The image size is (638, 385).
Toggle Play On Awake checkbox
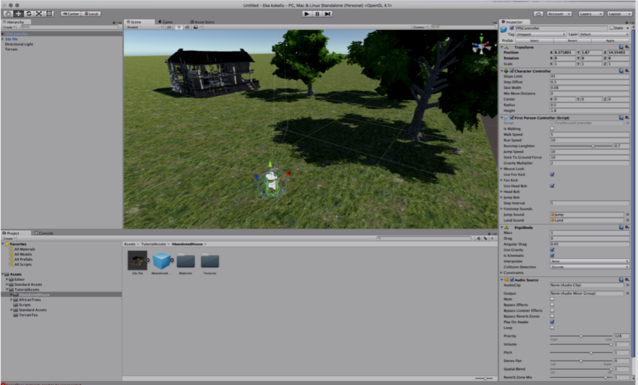[552, 322]
